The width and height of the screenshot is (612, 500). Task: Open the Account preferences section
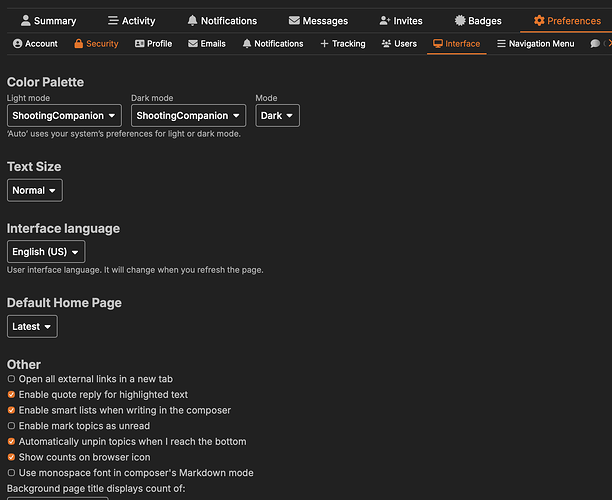click(35, 44)
